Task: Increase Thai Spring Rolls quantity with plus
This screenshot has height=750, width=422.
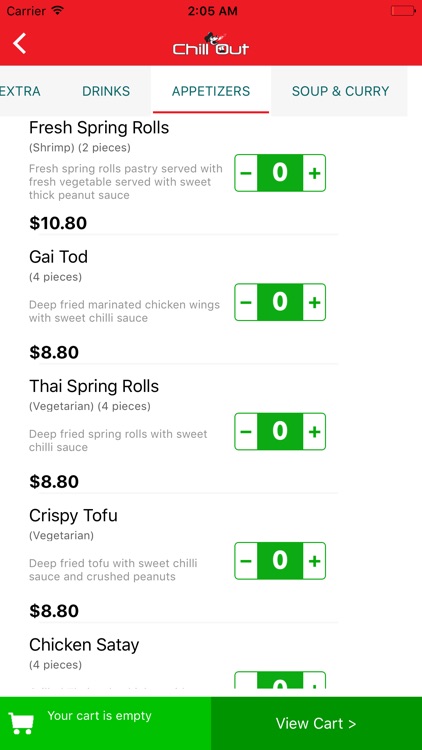Action: [314, 431]
